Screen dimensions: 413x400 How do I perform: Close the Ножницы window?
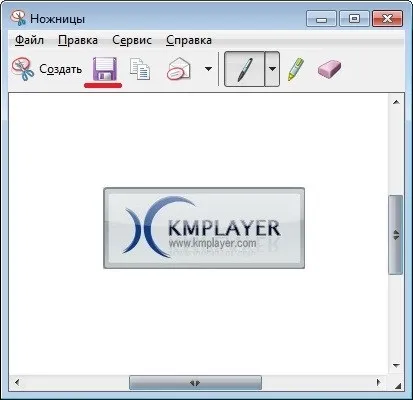[387, 19]
